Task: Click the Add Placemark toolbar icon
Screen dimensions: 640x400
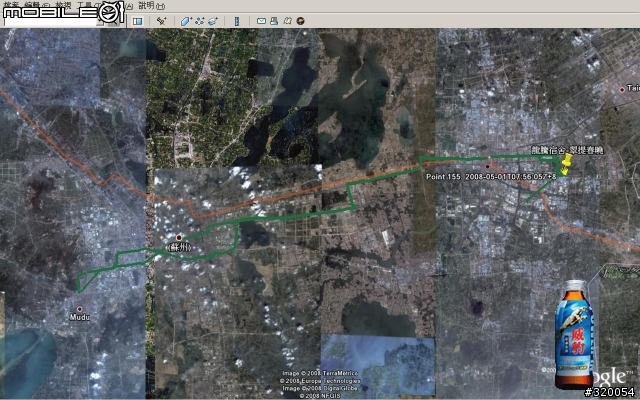Action: [162, 21]
